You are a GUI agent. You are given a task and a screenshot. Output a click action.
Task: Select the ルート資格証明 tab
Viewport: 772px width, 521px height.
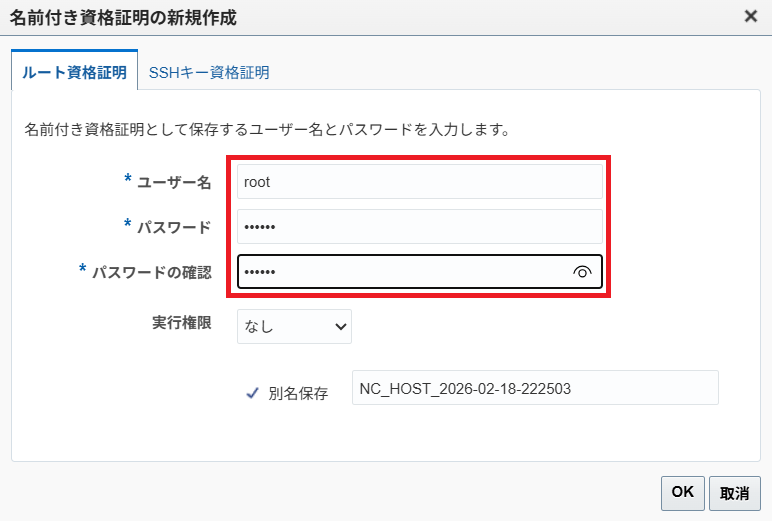coord(74,72)
